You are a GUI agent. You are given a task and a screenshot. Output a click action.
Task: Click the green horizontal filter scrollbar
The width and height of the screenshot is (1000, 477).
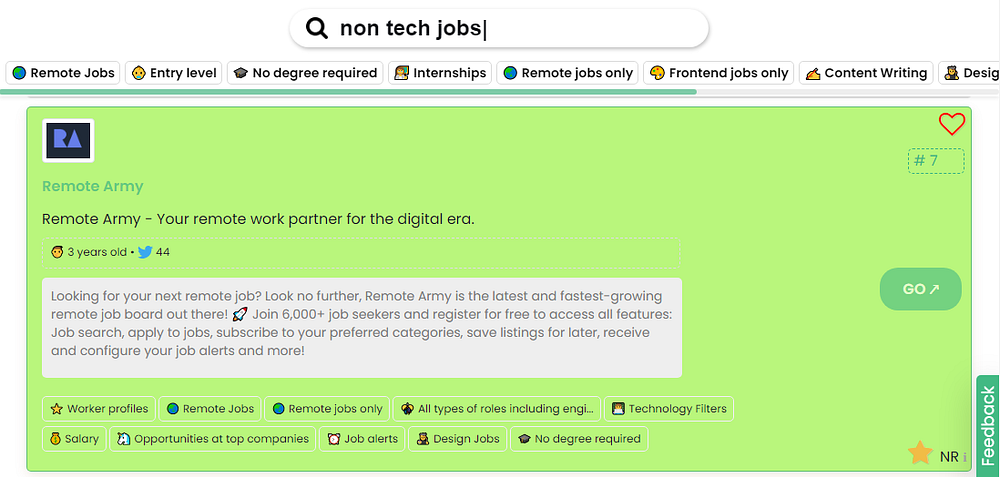[348, 92]
